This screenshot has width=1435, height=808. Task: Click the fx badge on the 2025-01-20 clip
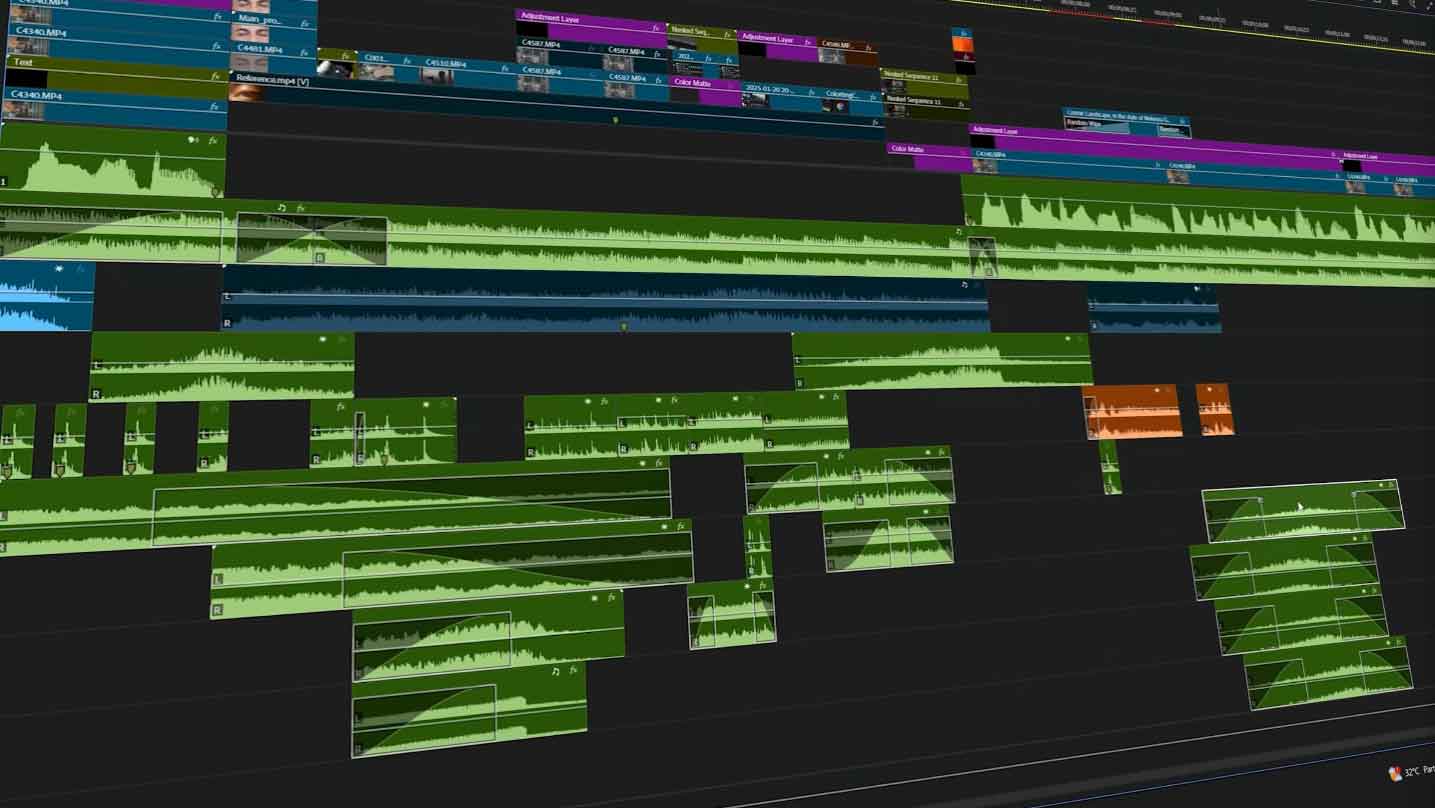click(814, 91)
